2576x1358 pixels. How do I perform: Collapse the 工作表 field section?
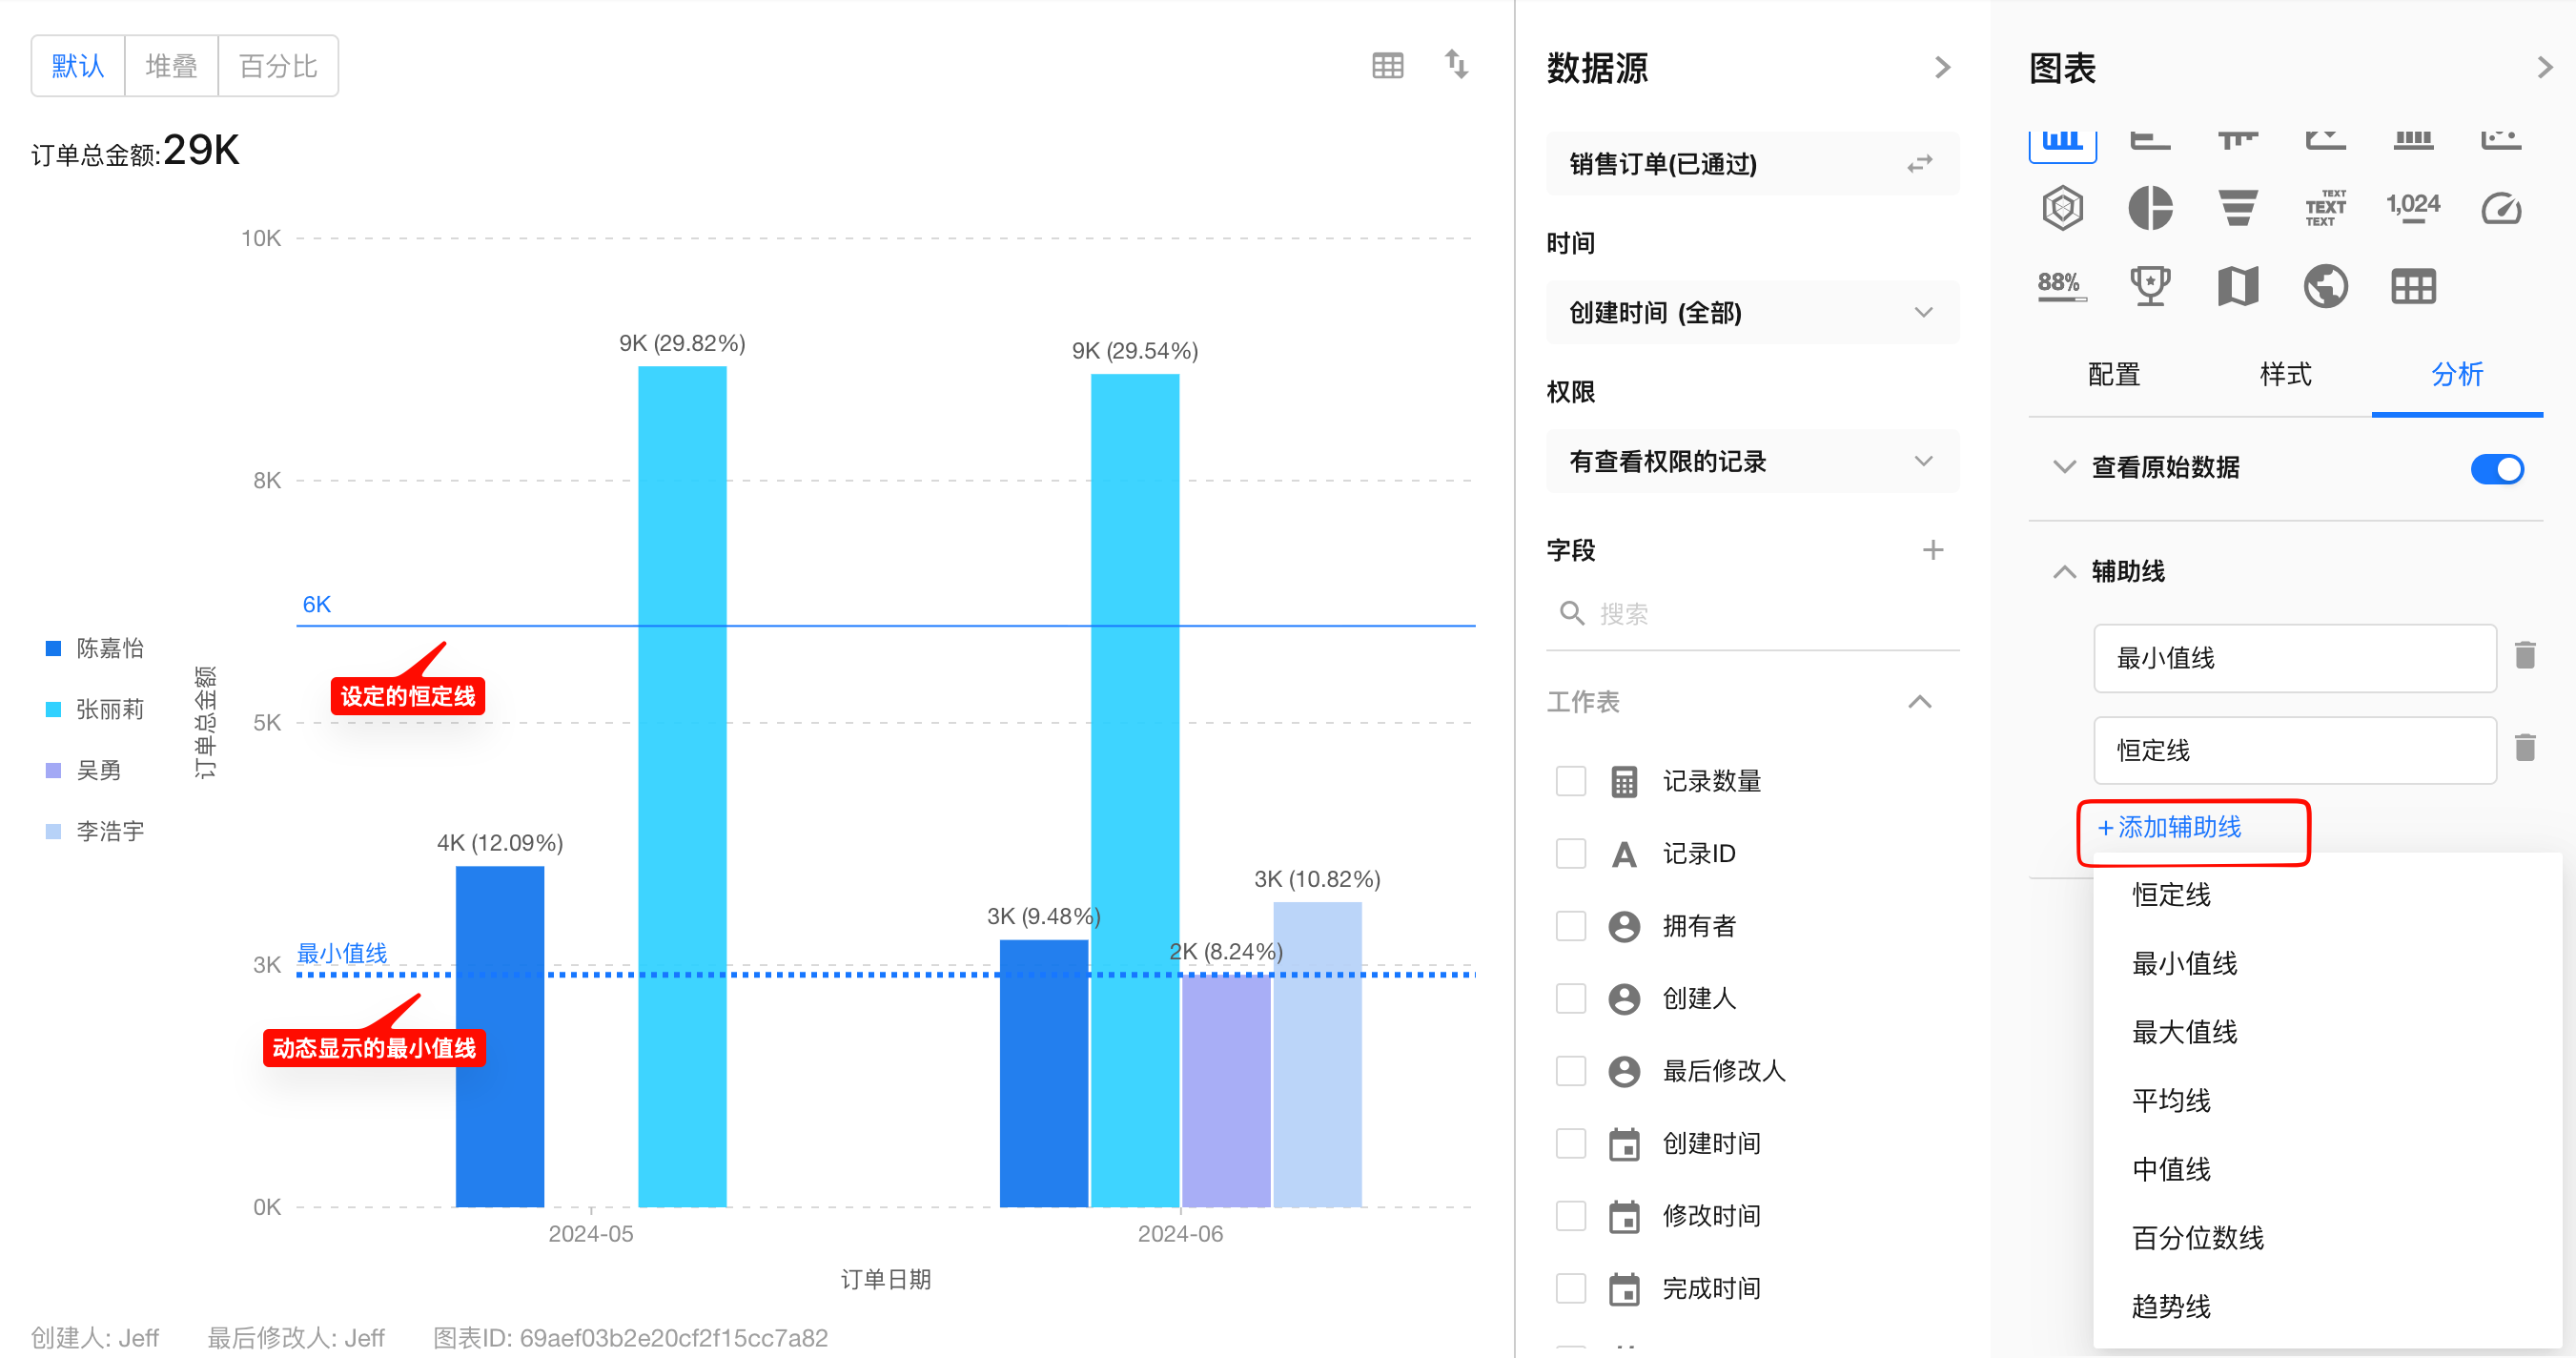click(x=1919, y=702)
